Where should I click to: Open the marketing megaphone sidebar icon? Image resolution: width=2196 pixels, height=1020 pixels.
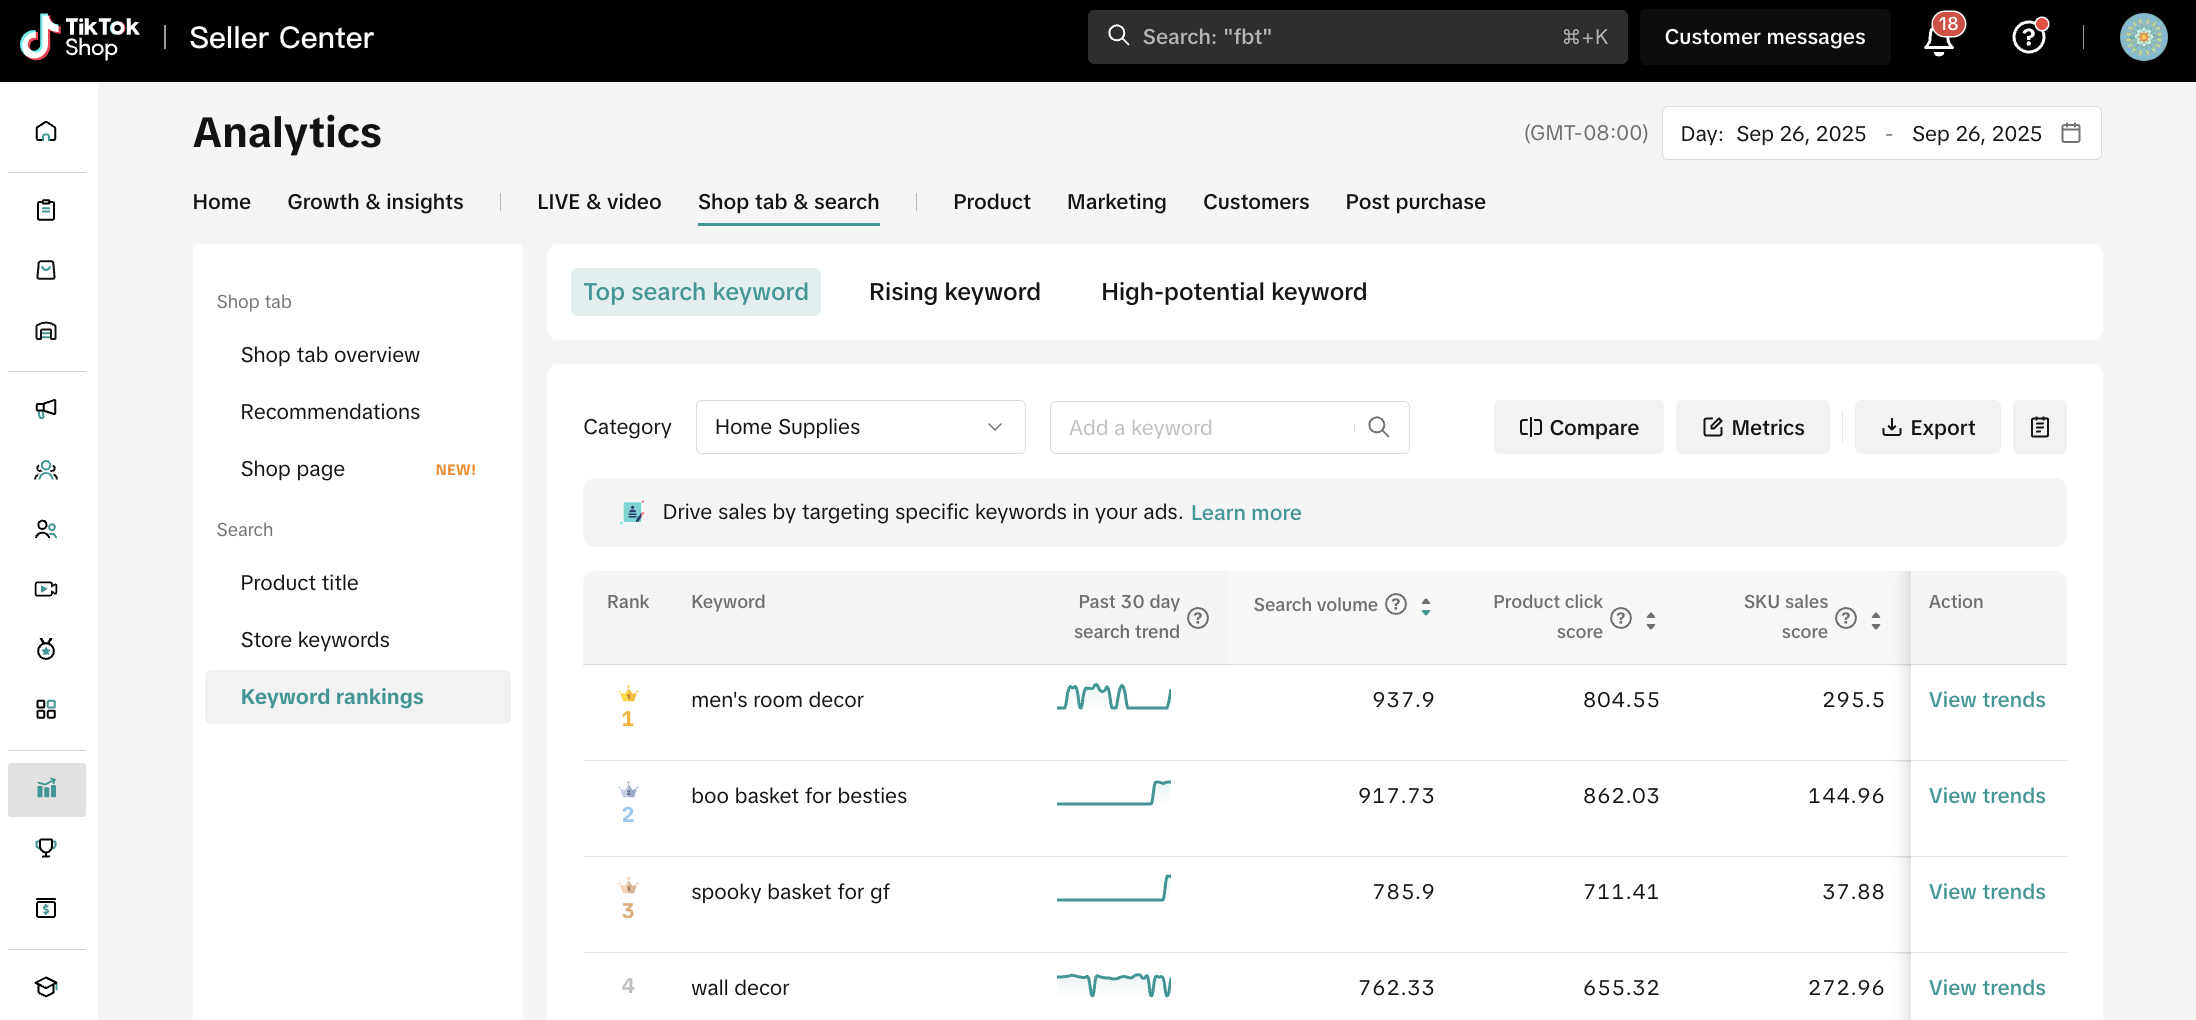[x=46, y=408]
